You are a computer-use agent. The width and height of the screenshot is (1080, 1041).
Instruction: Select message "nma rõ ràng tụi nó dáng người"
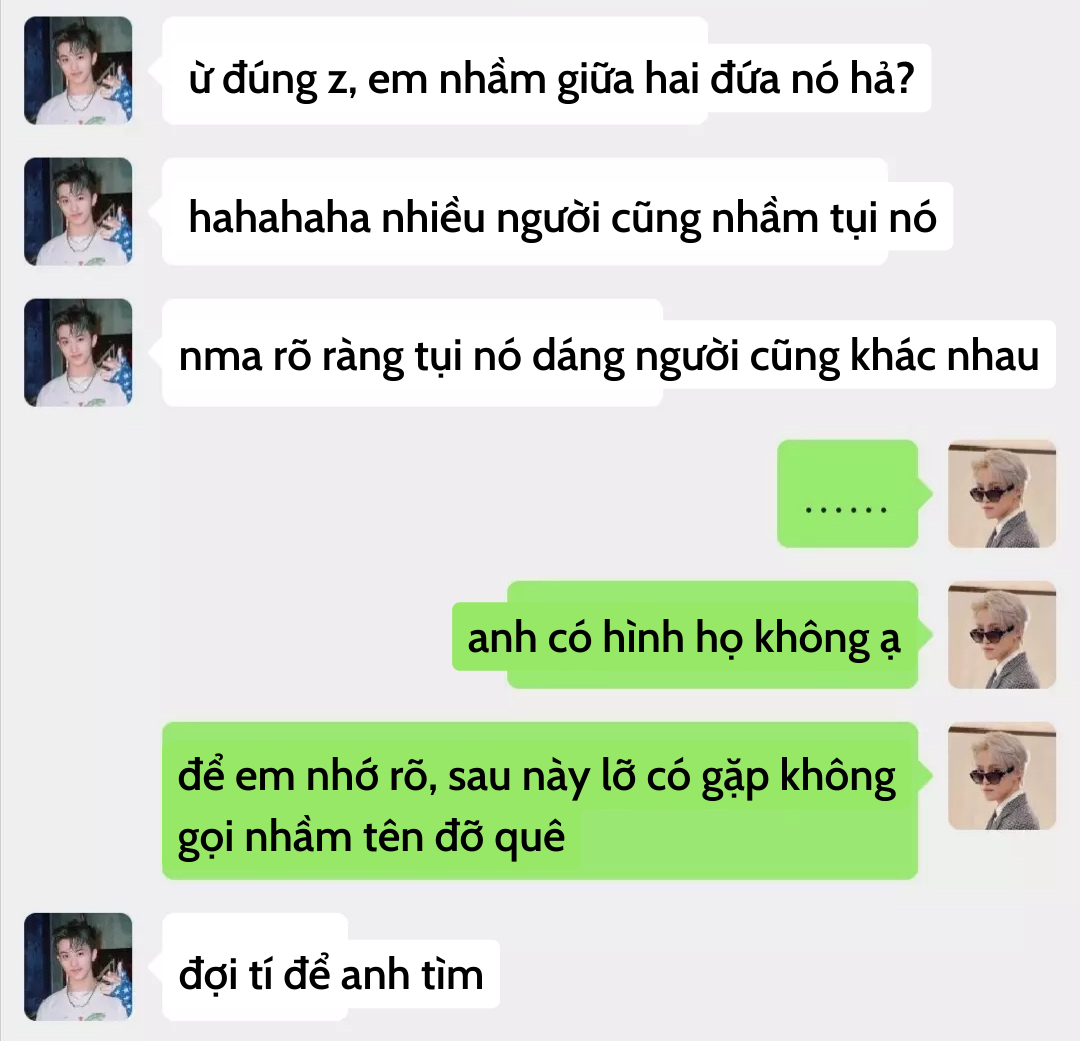(609, 353)
